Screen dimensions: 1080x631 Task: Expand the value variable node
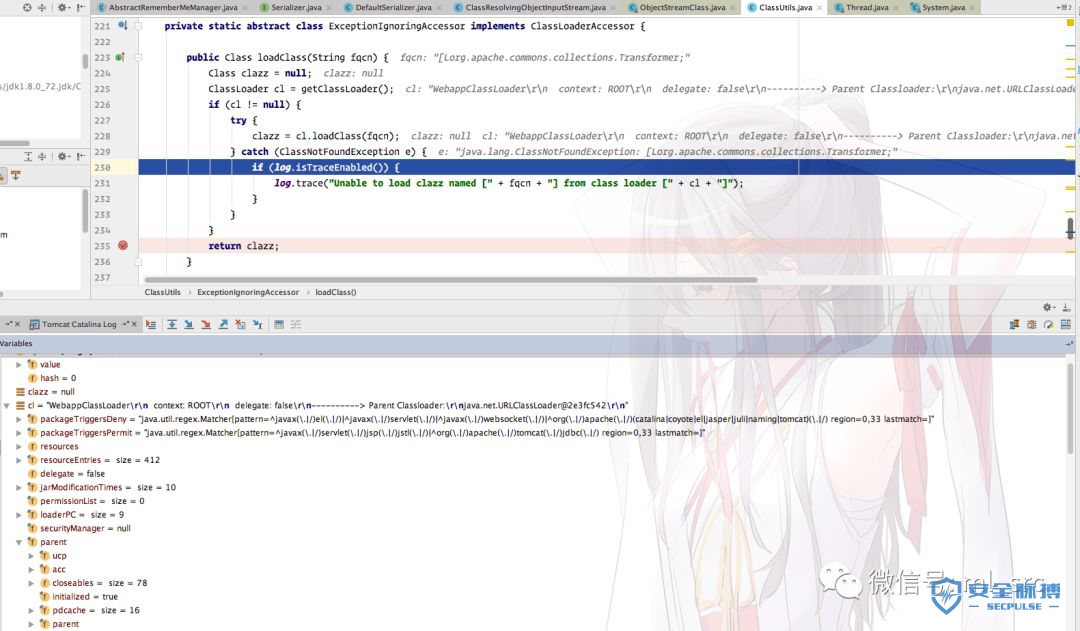coord(19,364)
